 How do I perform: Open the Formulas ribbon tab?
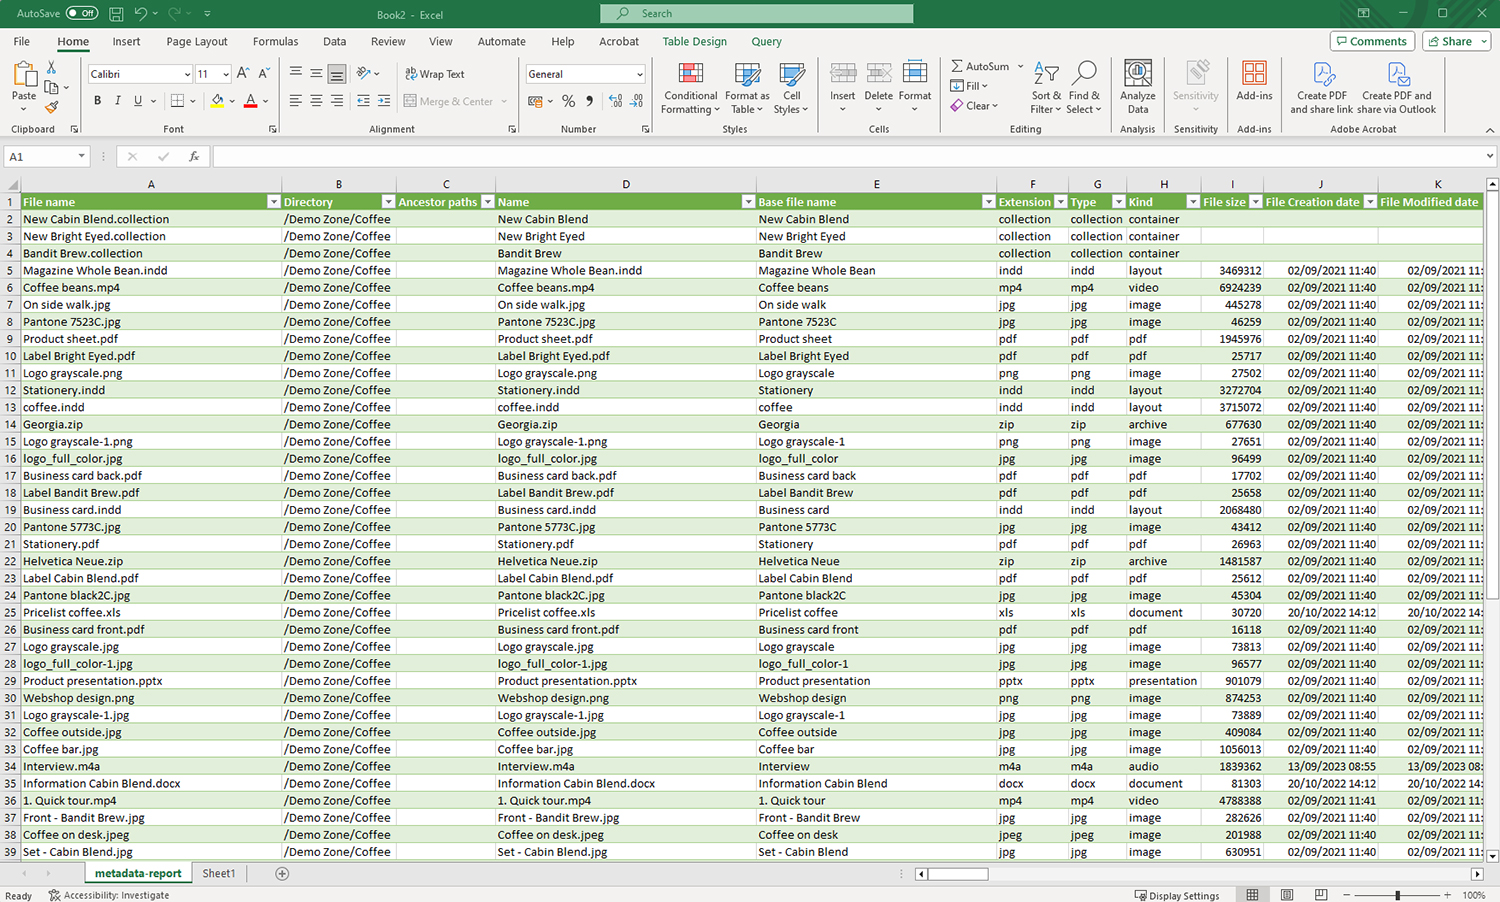pyautogui.click(x=275, y=42)
